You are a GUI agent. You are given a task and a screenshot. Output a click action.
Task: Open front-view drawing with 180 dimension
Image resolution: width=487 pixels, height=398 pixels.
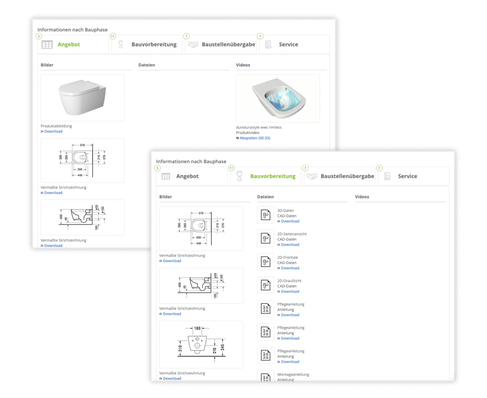click(201, 344)
